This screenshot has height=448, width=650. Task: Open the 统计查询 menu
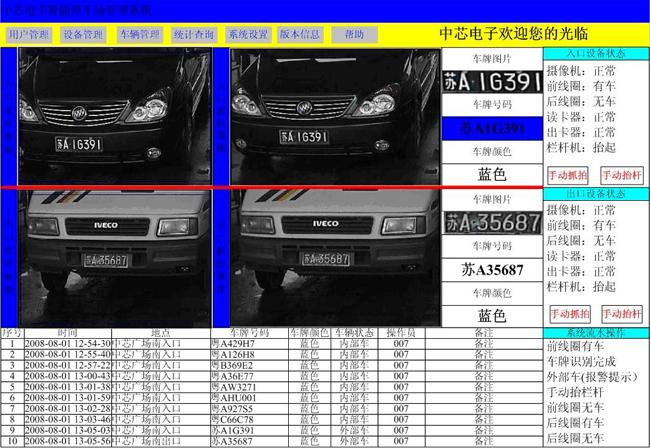tap(193, 34)
